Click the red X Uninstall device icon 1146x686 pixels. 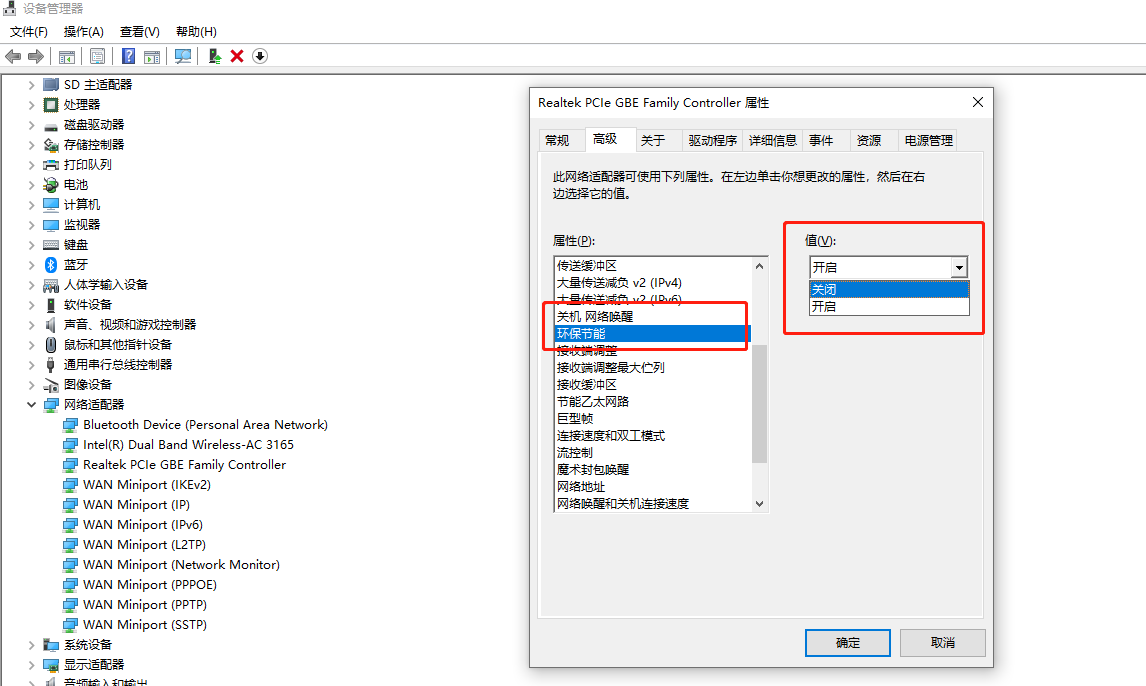coord(237,56)
